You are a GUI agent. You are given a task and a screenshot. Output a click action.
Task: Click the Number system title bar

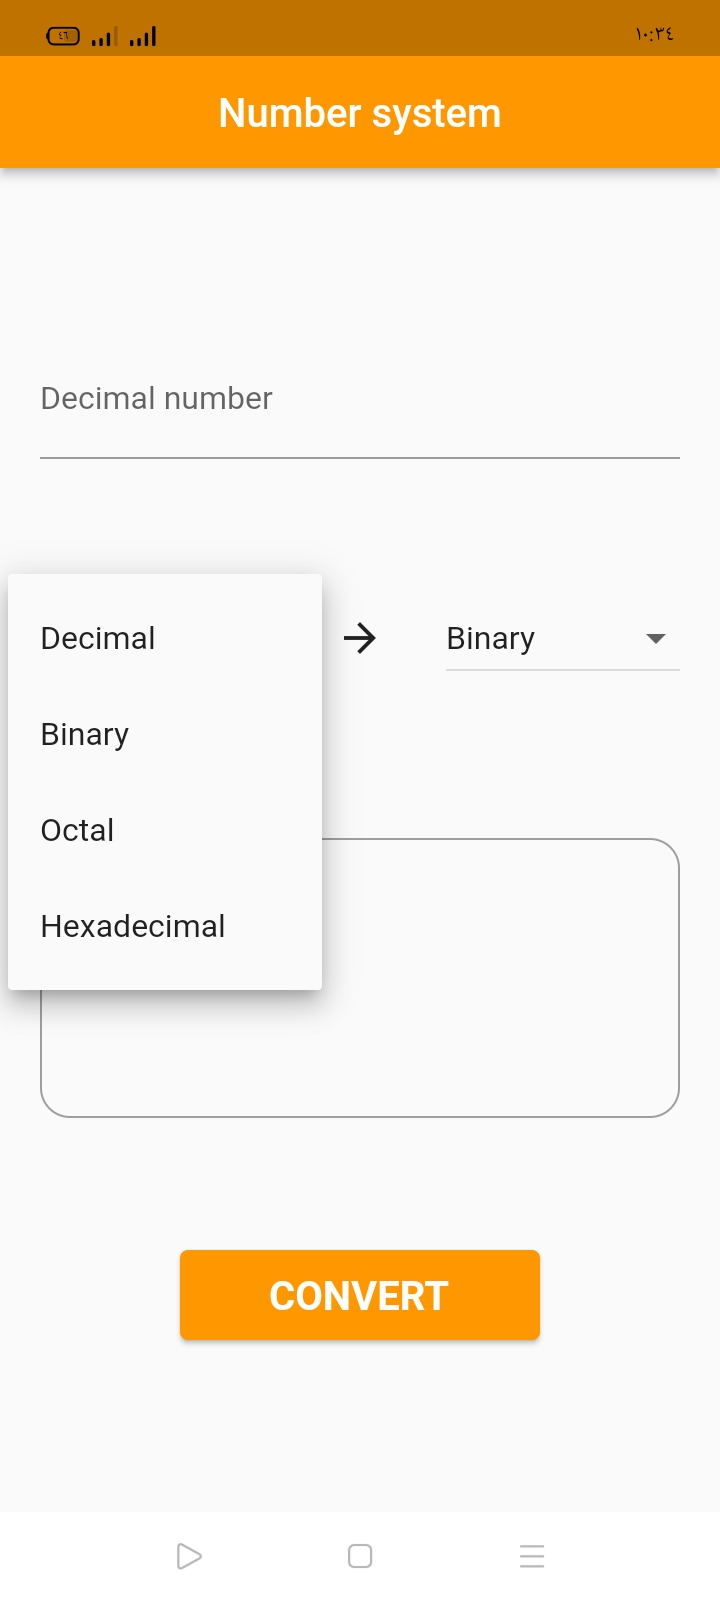[x=360, y=113]
